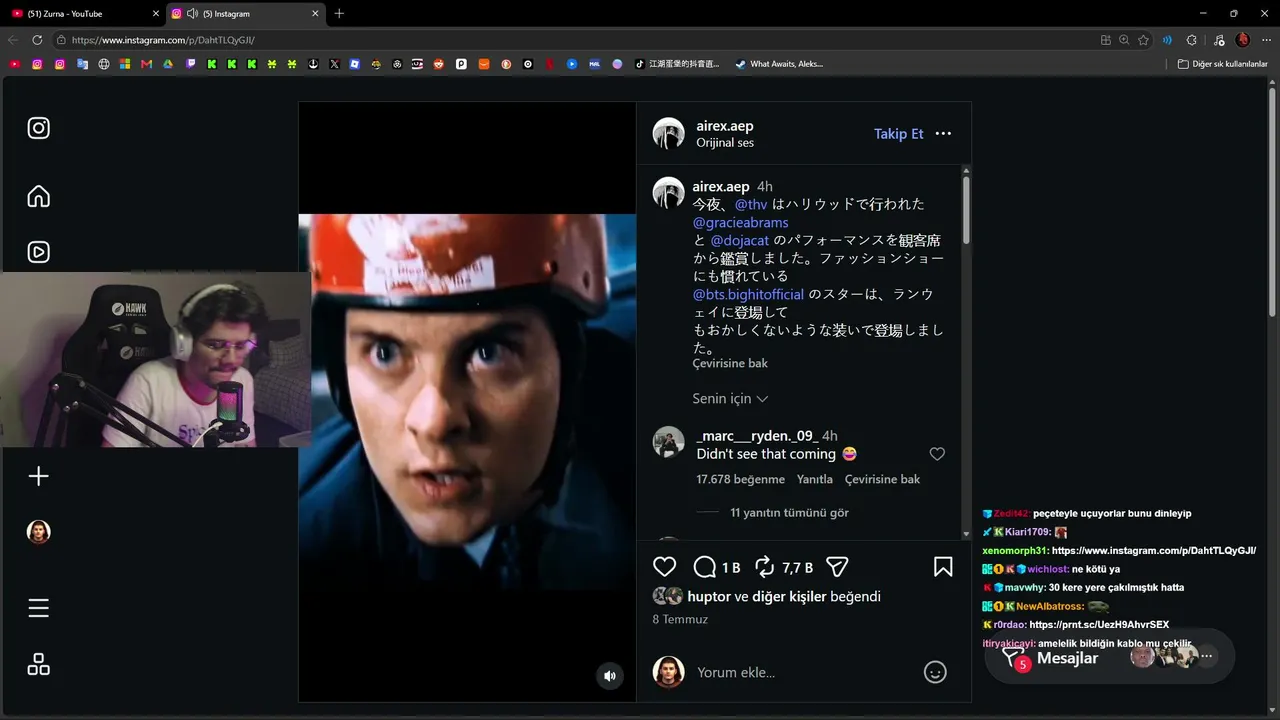Save the post with the bookmark icon

(x=943, y=567)
